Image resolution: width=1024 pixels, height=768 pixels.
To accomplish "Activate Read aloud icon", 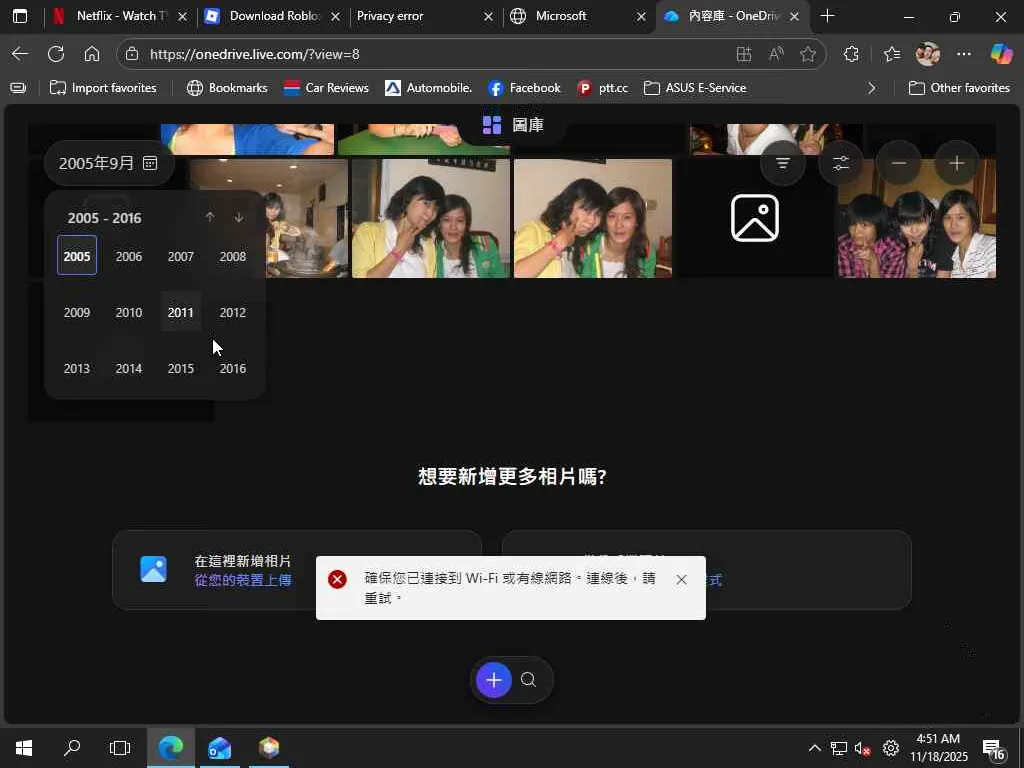I will point(776,54).
